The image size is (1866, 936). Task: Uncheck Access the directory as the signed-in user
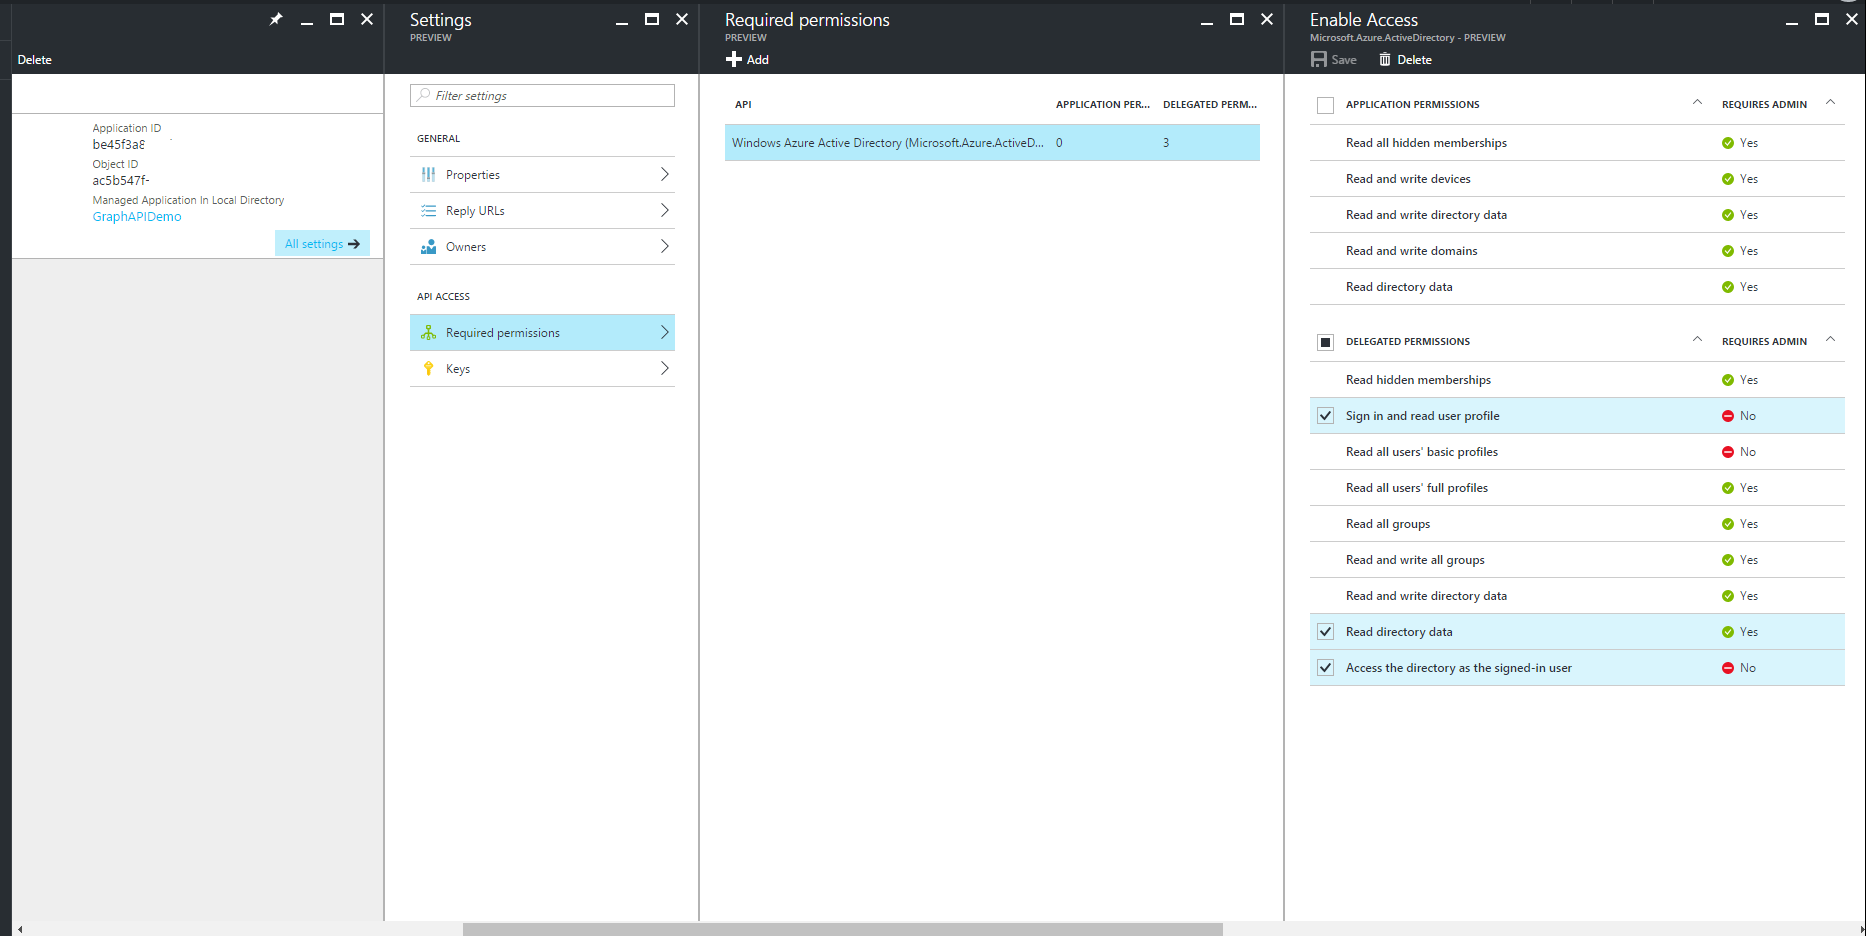tap(1325, 667)
